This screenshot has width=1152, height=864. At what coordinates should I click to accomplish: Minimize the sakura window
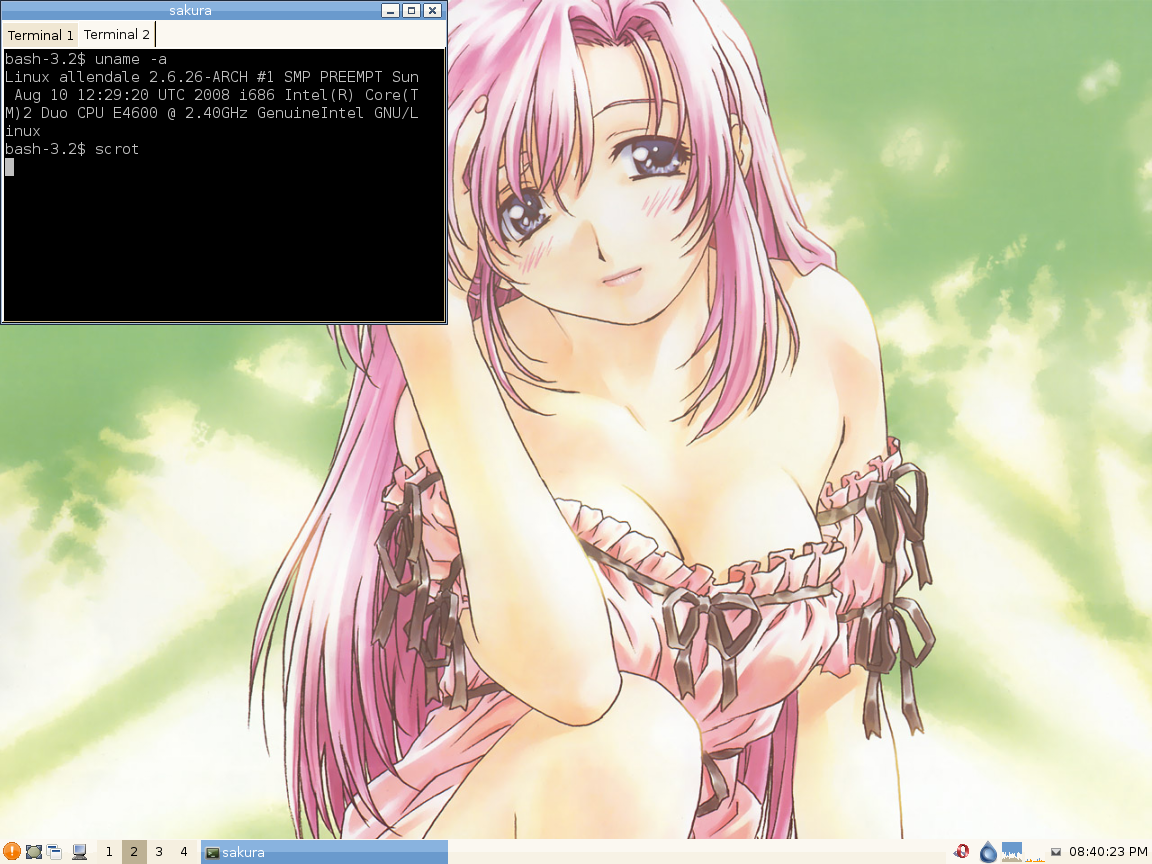[390, 10]
